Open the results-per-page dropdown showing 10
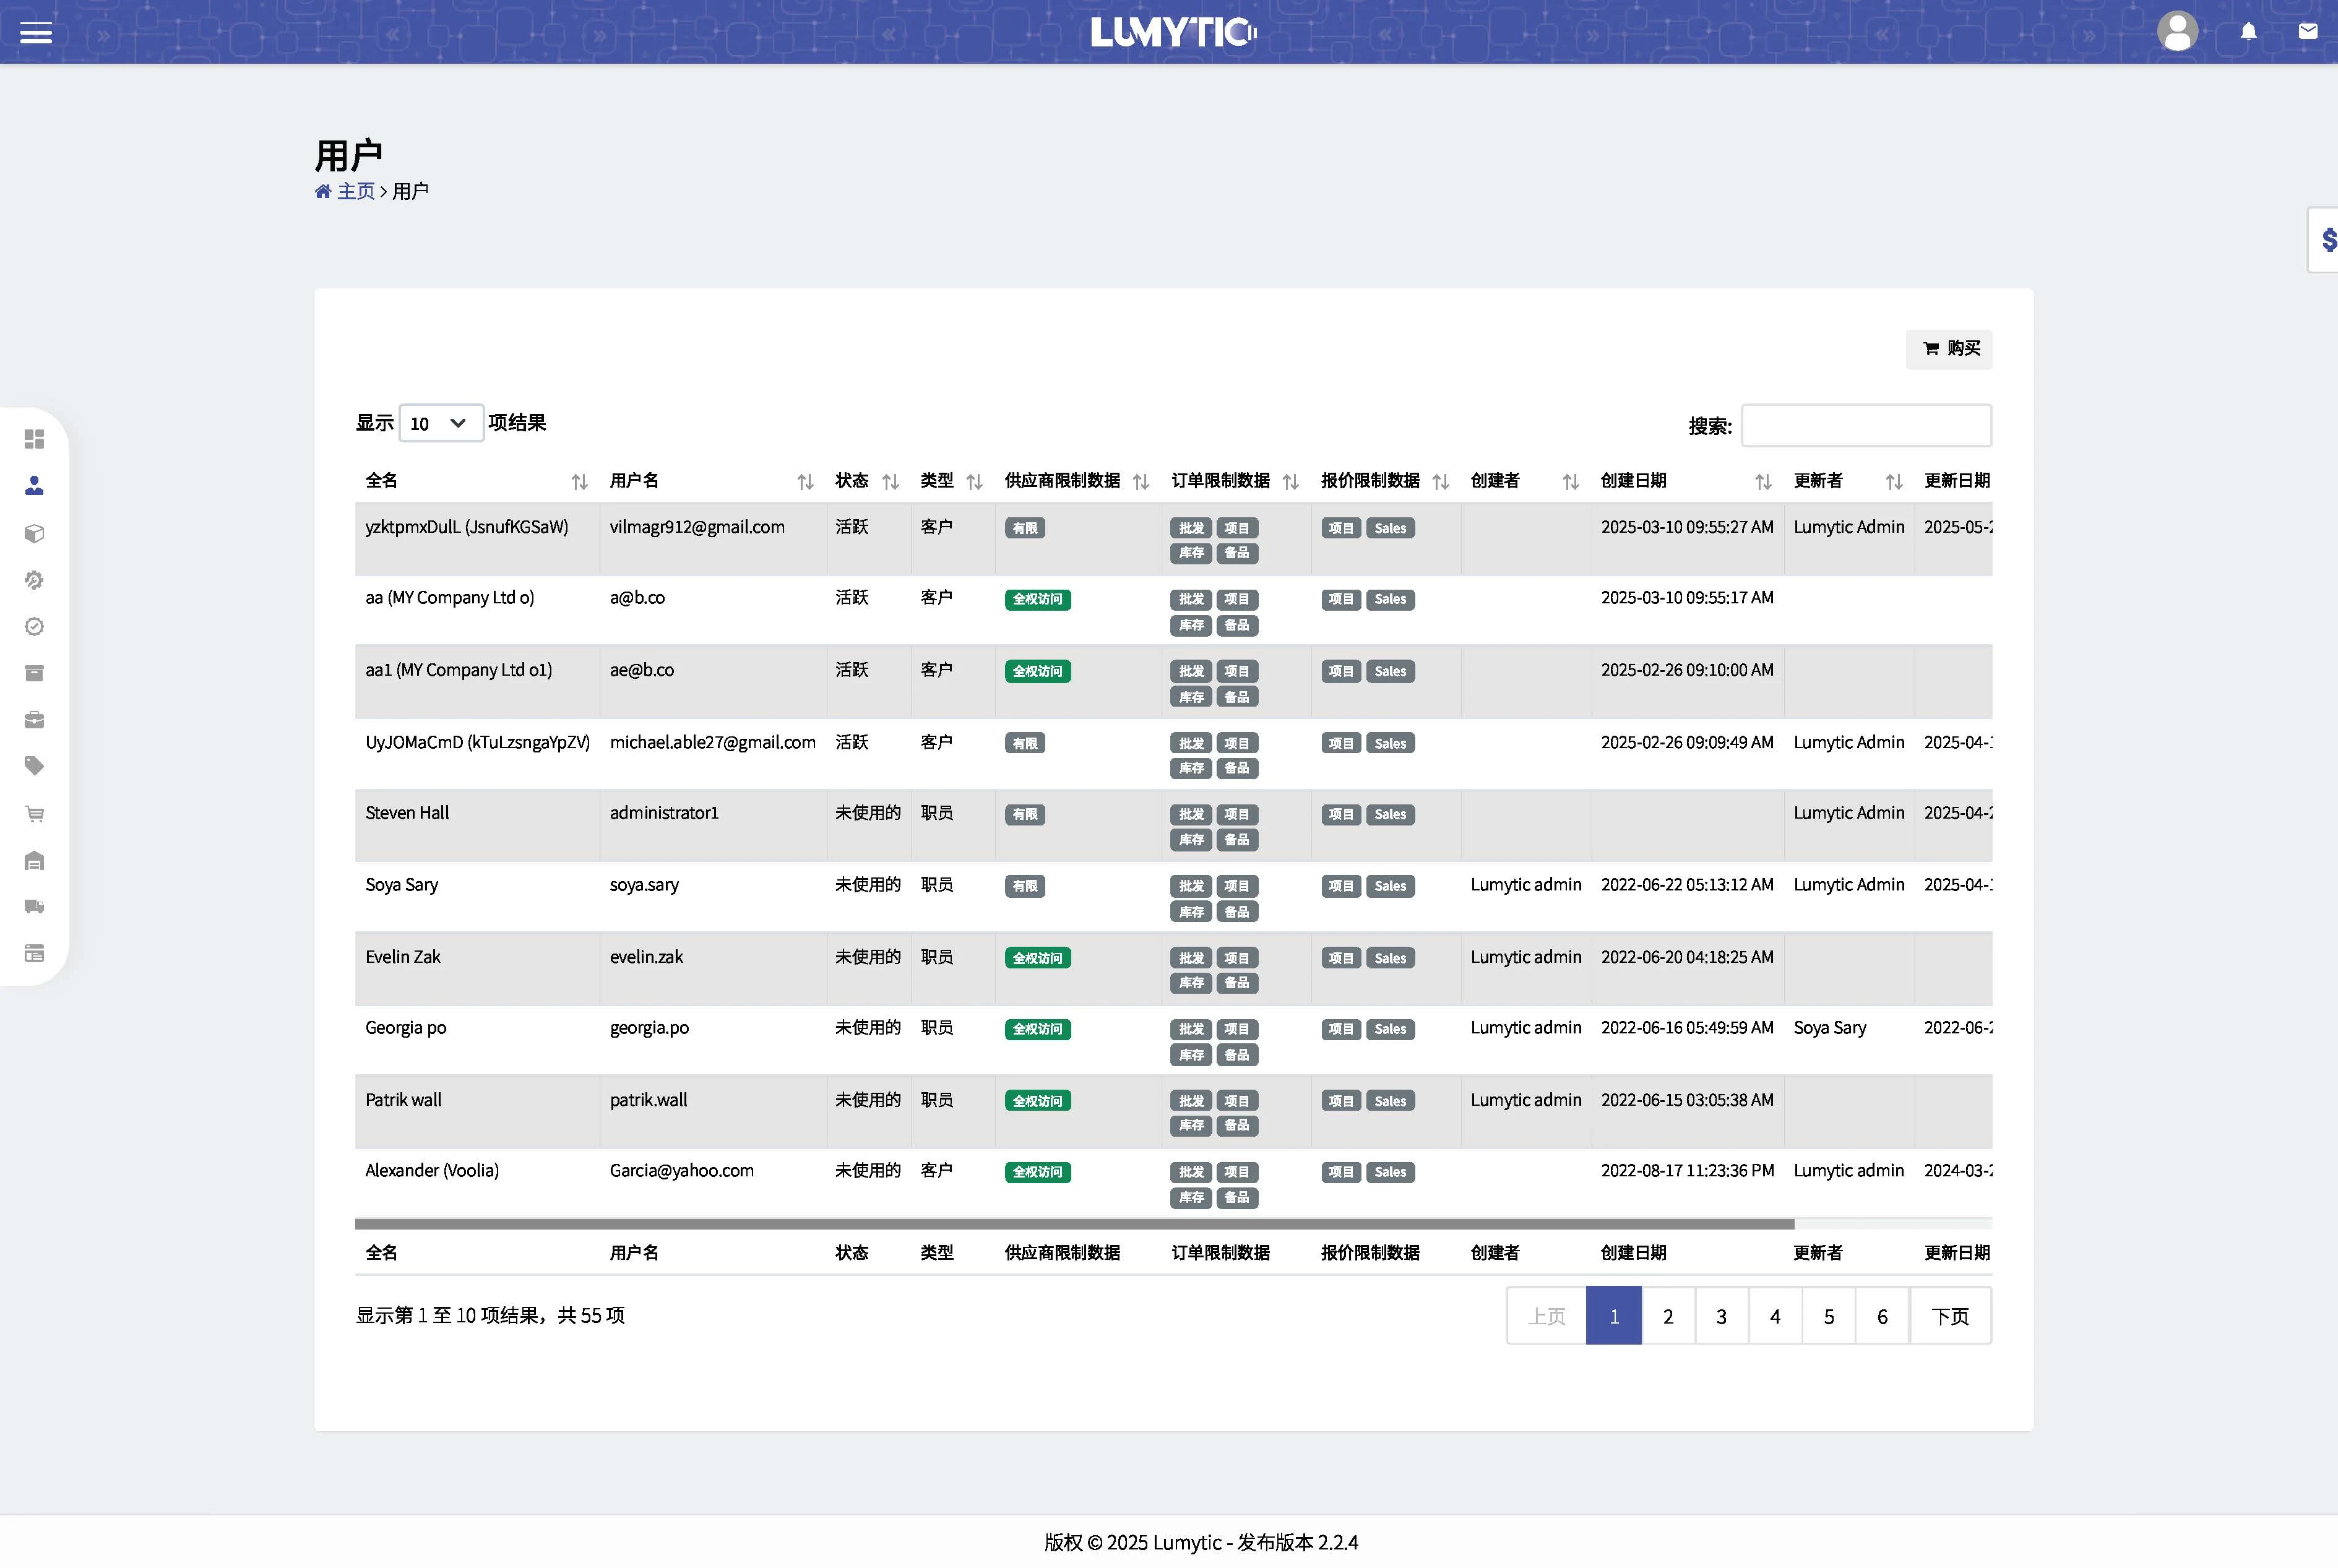The image size is (2338, 1568). coord(440,424)
